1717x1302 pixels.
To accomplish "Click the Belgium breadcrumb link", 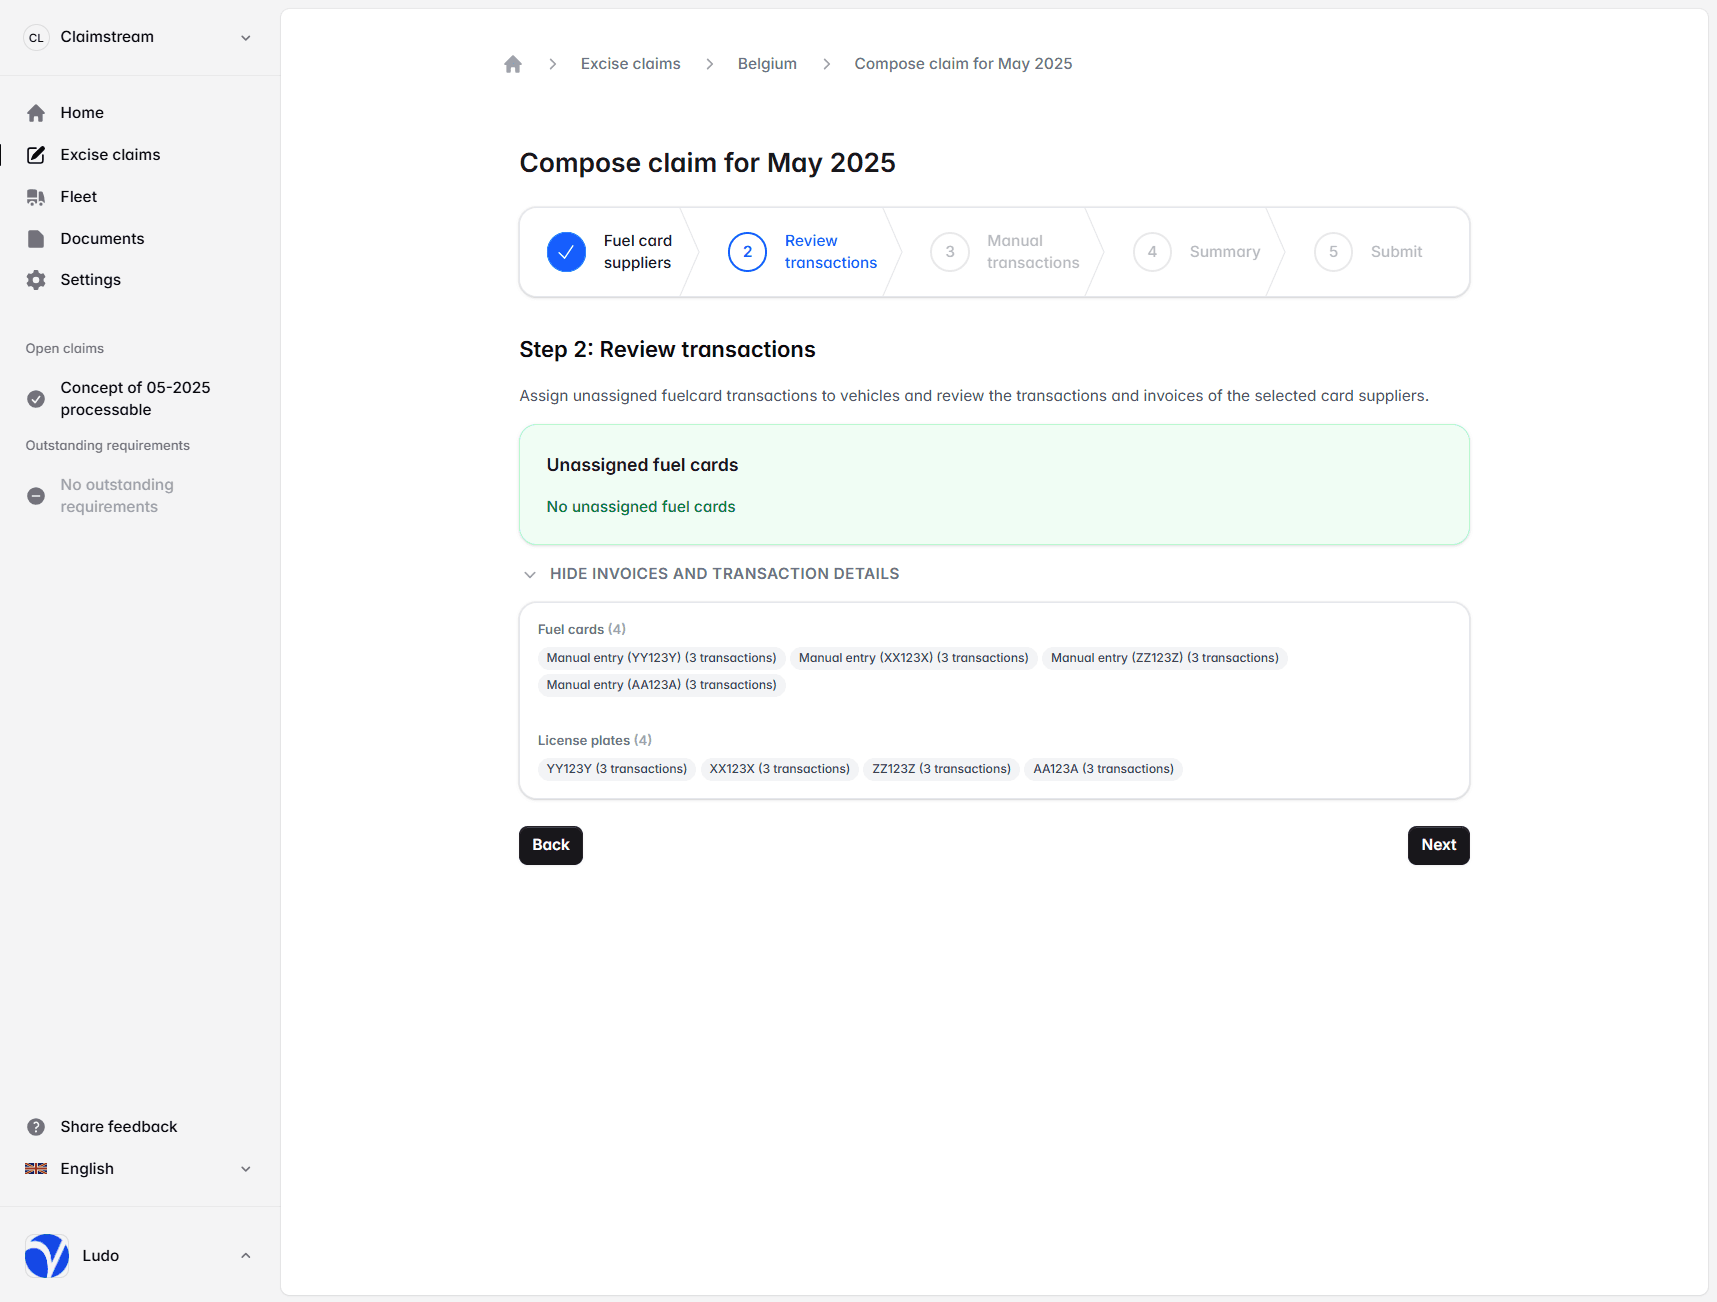I will [x=767, y=64].
